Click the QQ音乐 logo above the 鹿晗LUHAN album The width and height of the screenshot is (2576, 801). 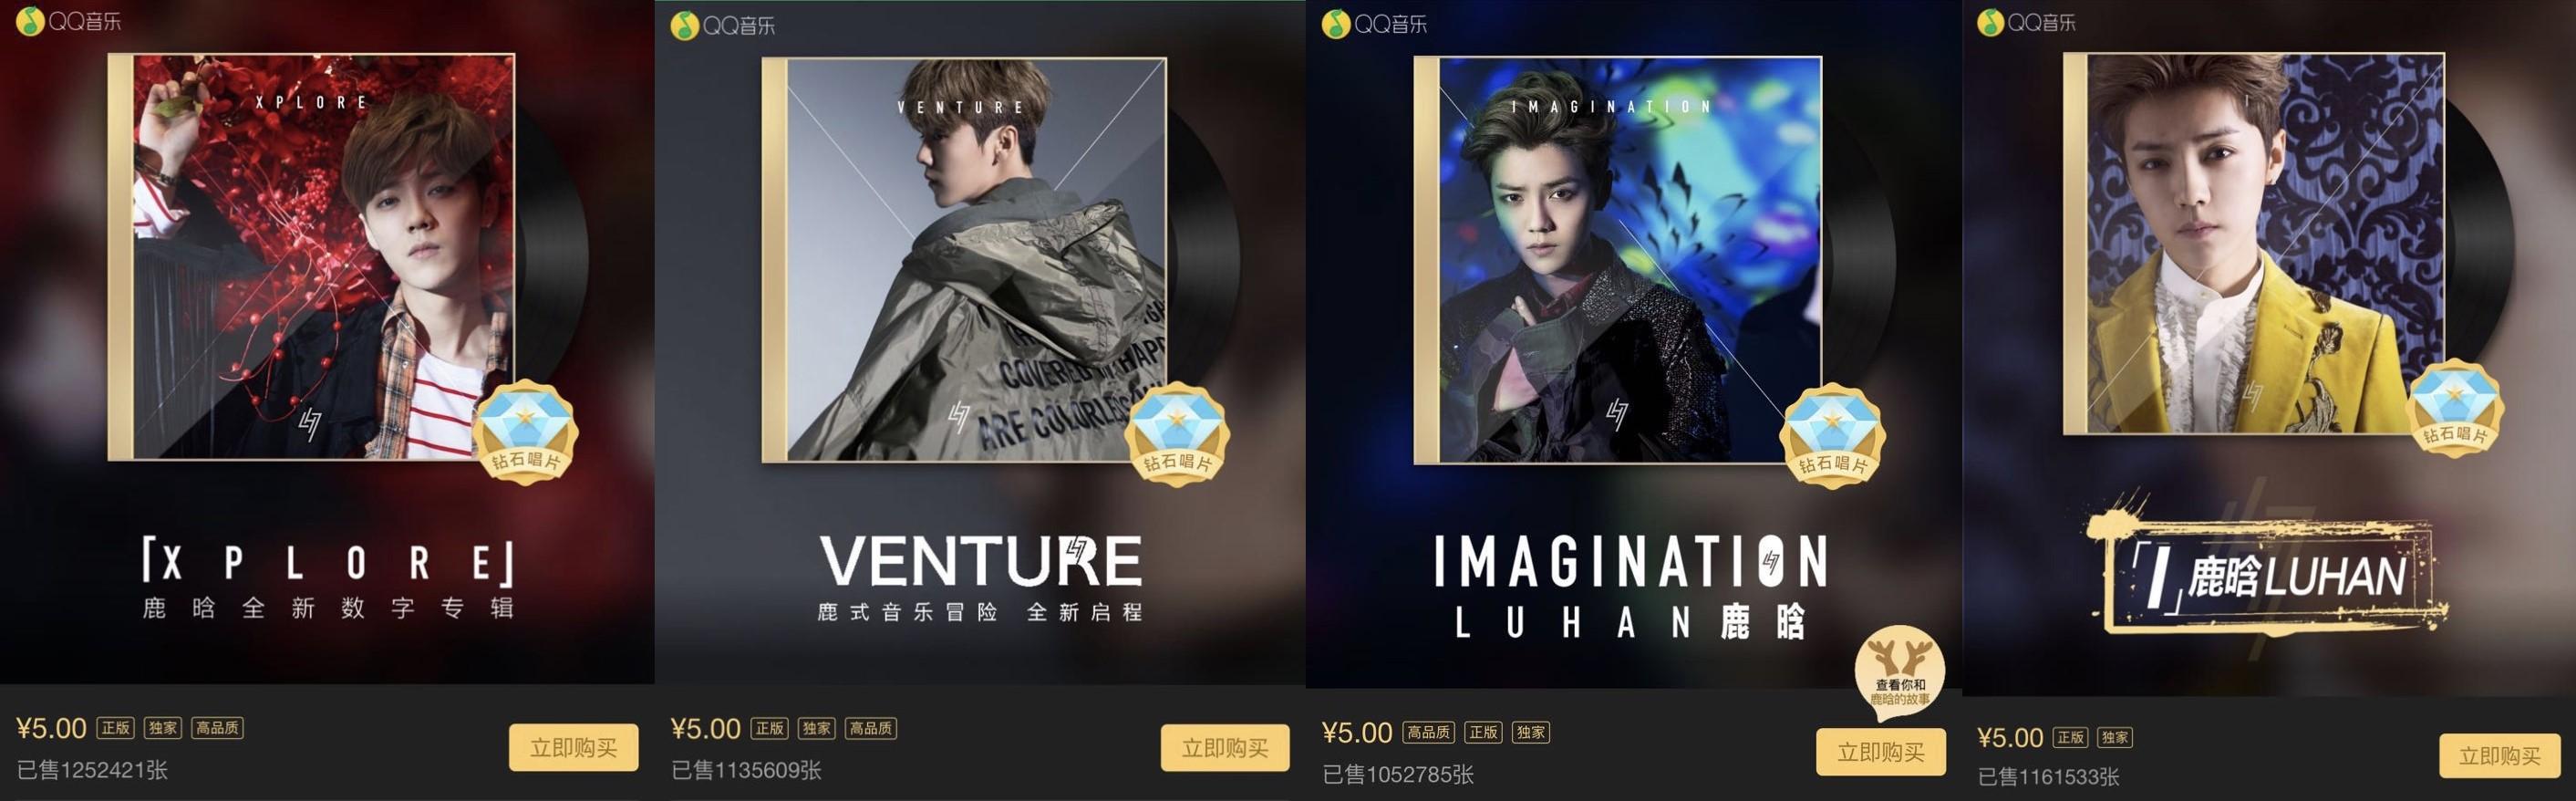click(x=2027, y=22)
